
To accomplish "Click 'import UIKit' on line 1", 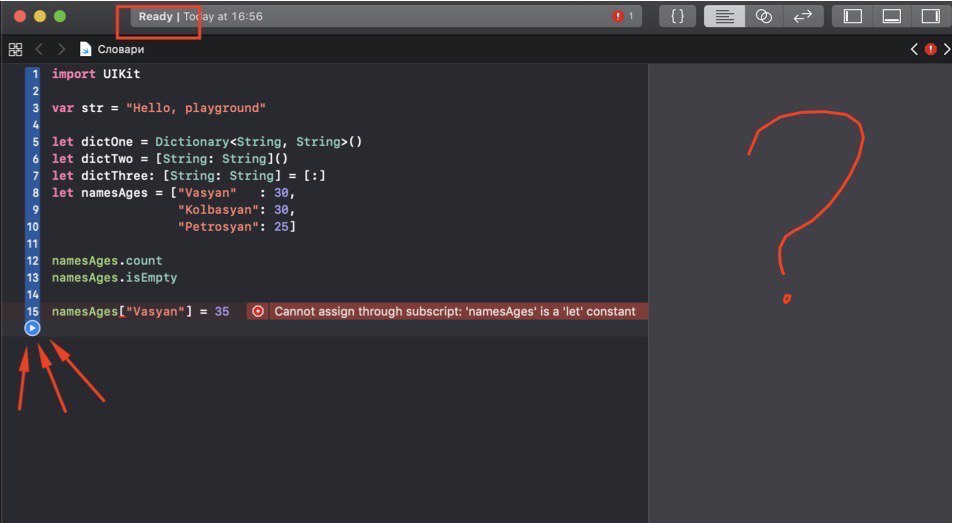I will (x=96, y=73).
